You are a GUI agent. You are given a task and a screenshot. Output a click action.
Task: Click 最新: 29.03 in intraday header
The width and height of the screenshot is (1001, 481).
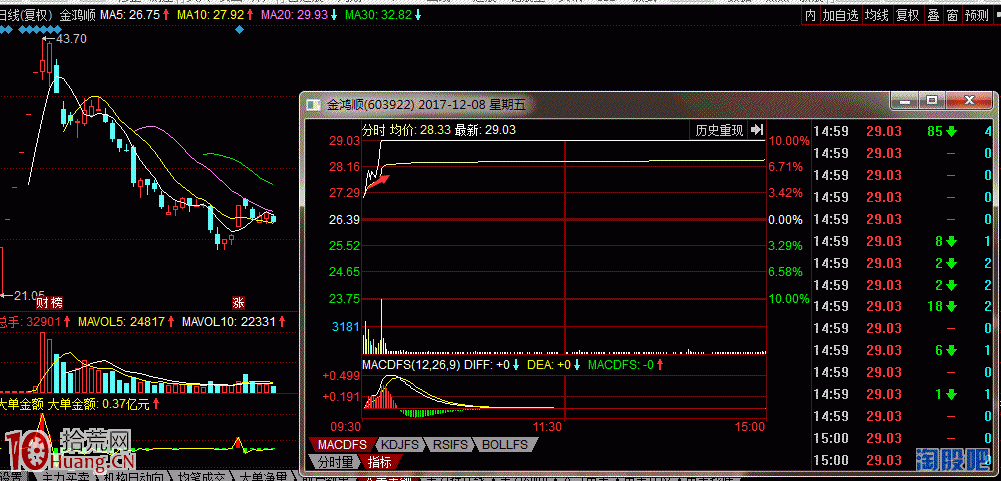coord(485,130)
